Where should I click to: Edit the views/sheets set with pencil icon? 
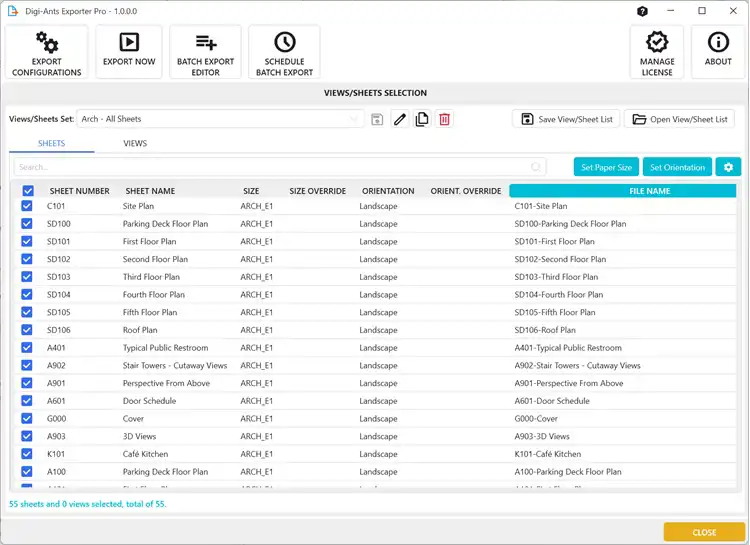tap(400, 119)
